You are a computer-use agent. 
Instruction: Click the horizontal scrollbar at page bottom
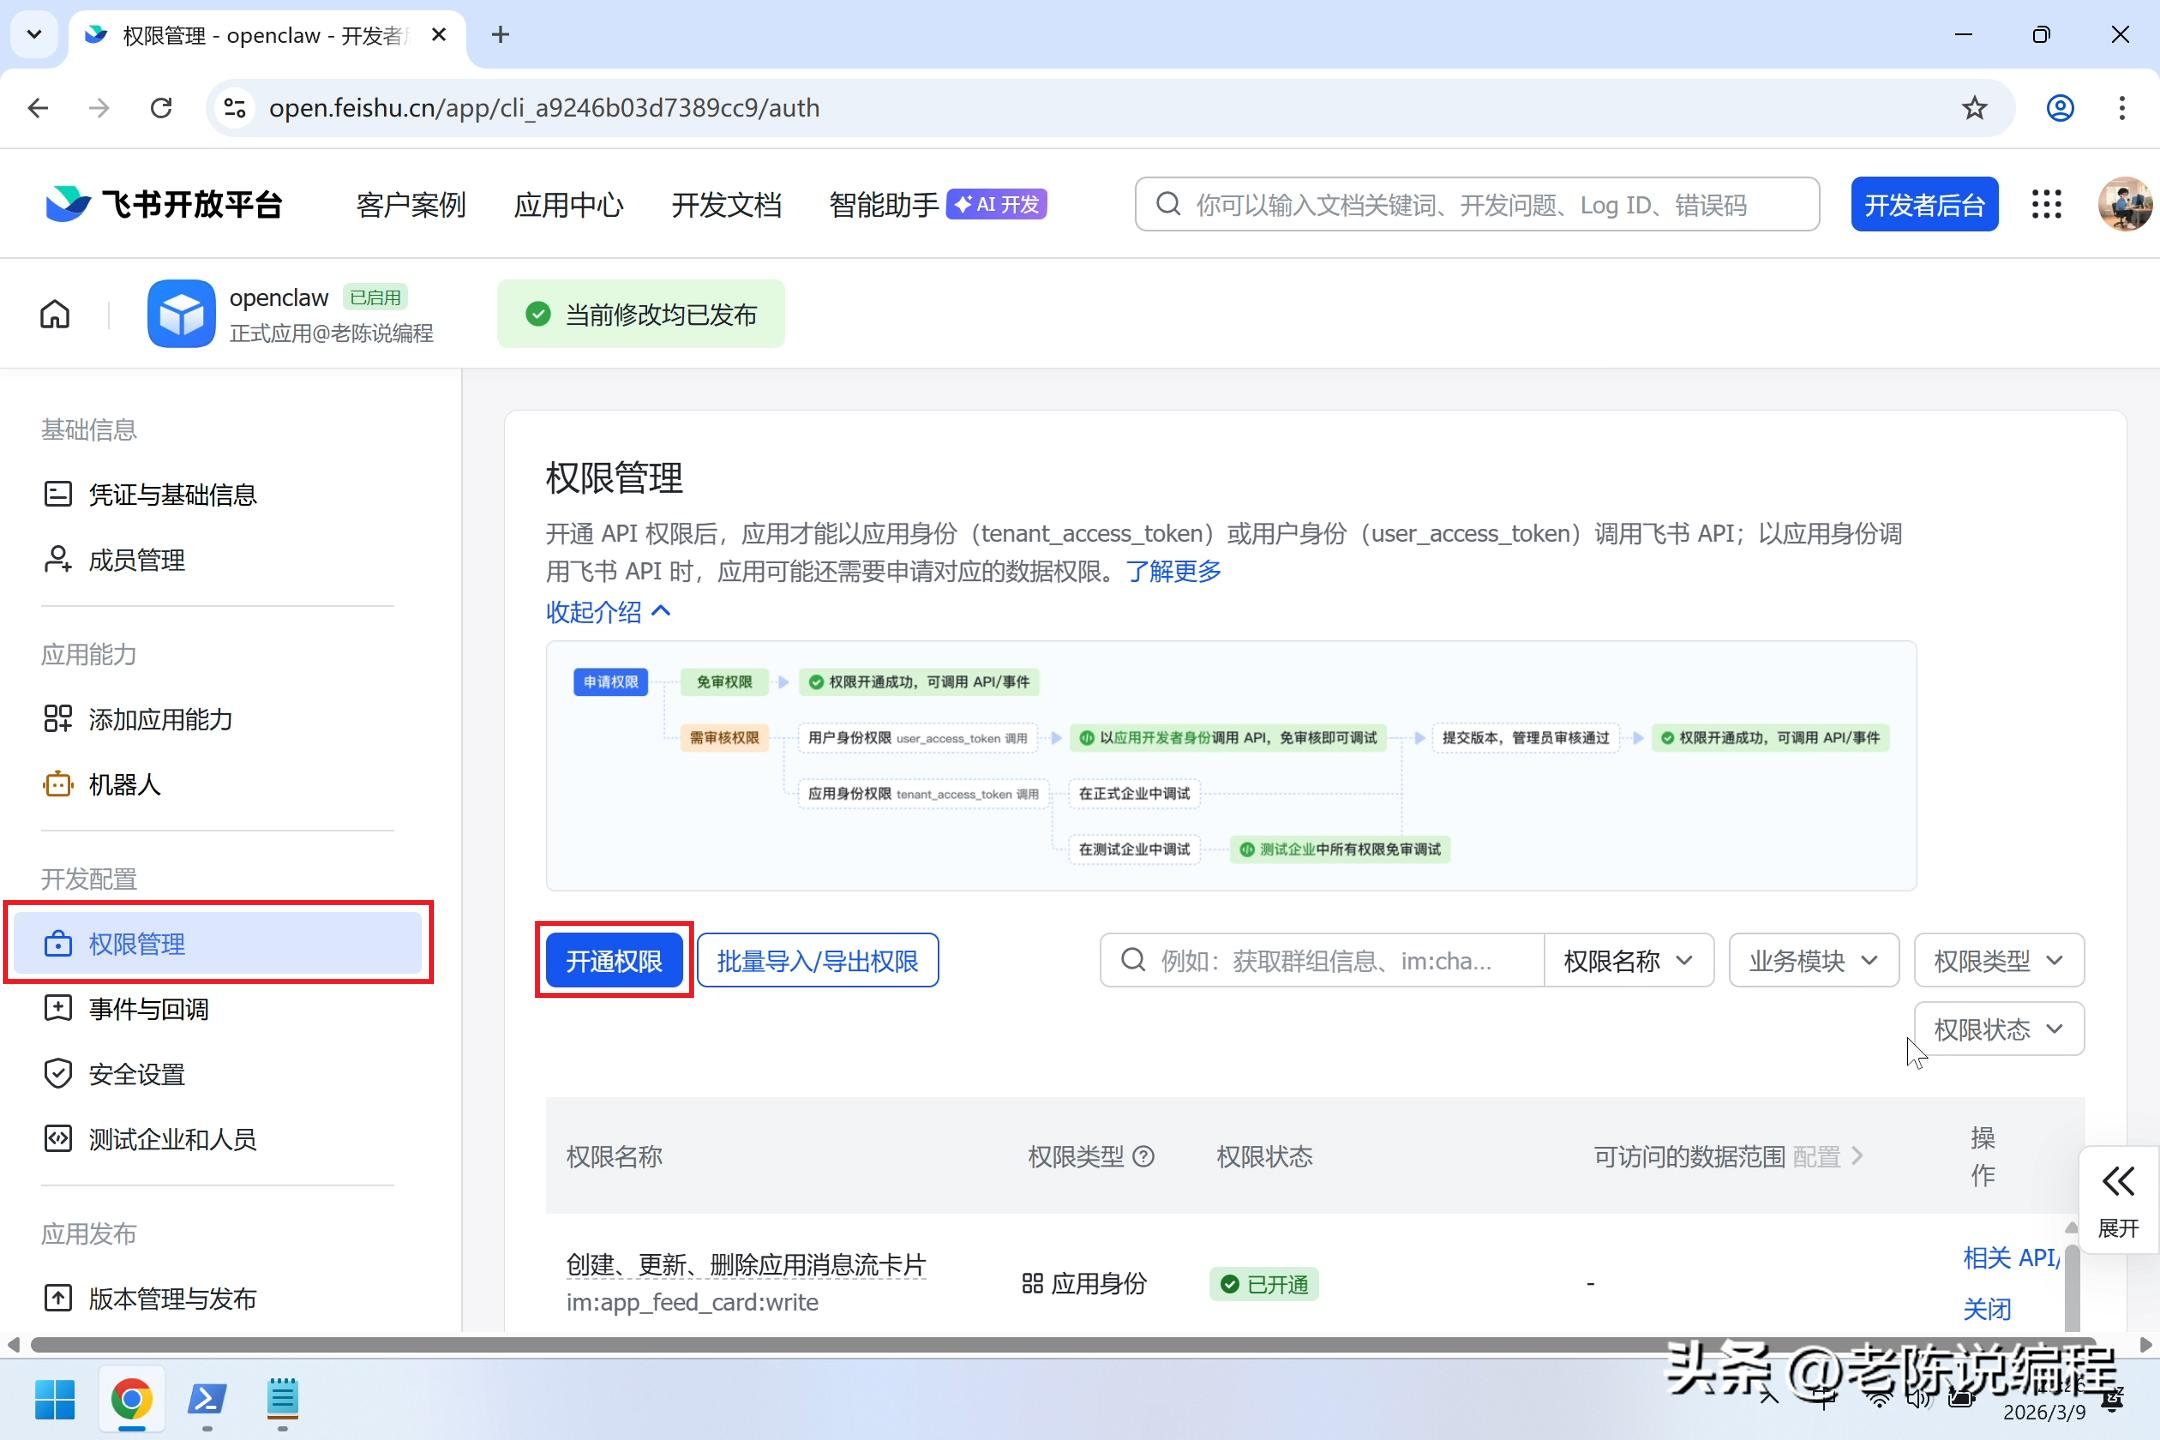(1060, 1345)
